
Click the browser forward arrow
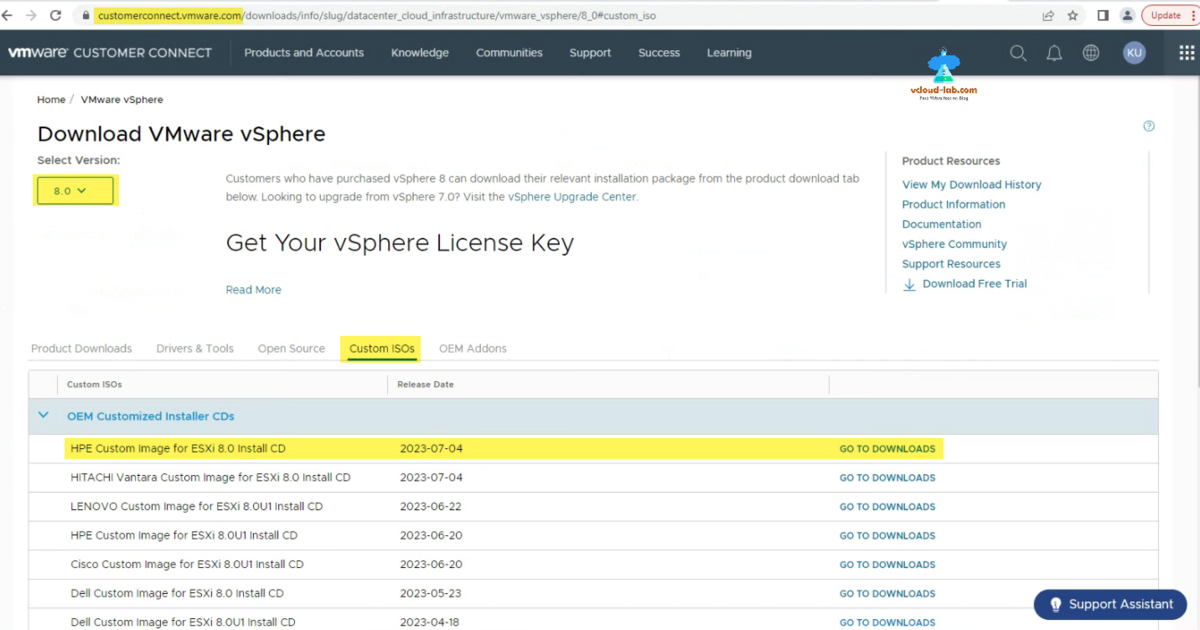[x=32, y=16]
